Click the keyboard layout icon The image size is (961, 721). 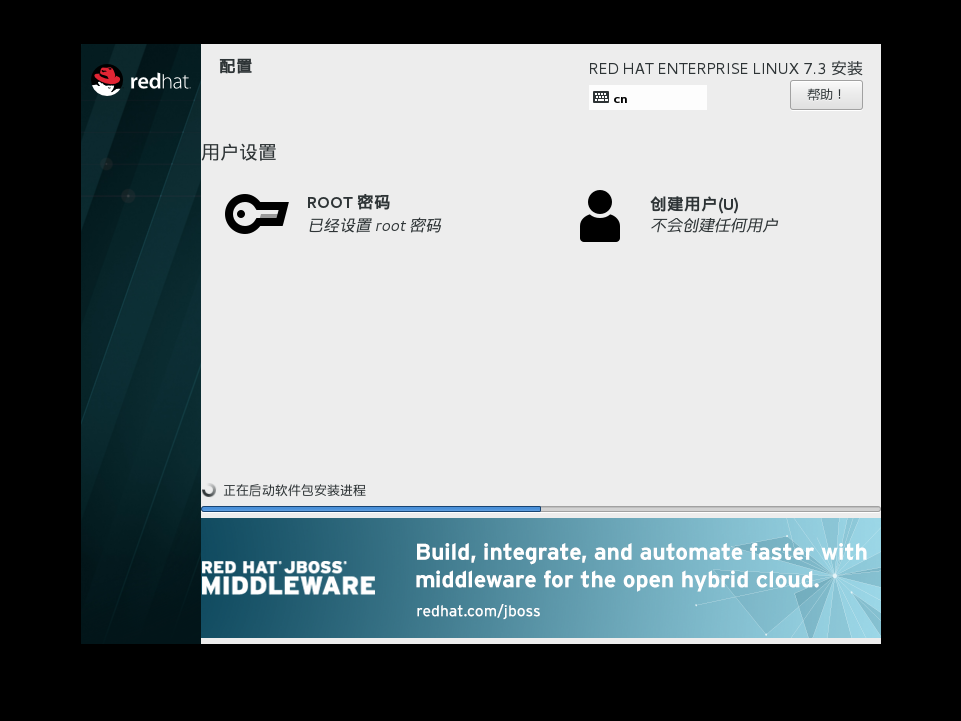click(x=601, y=97)
